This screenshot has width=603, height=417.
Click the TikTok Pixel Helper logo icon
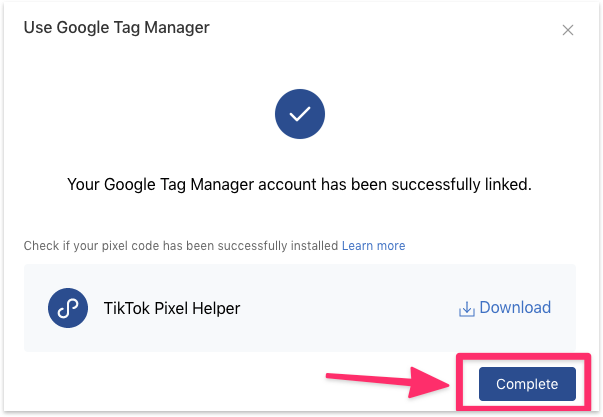69,308
